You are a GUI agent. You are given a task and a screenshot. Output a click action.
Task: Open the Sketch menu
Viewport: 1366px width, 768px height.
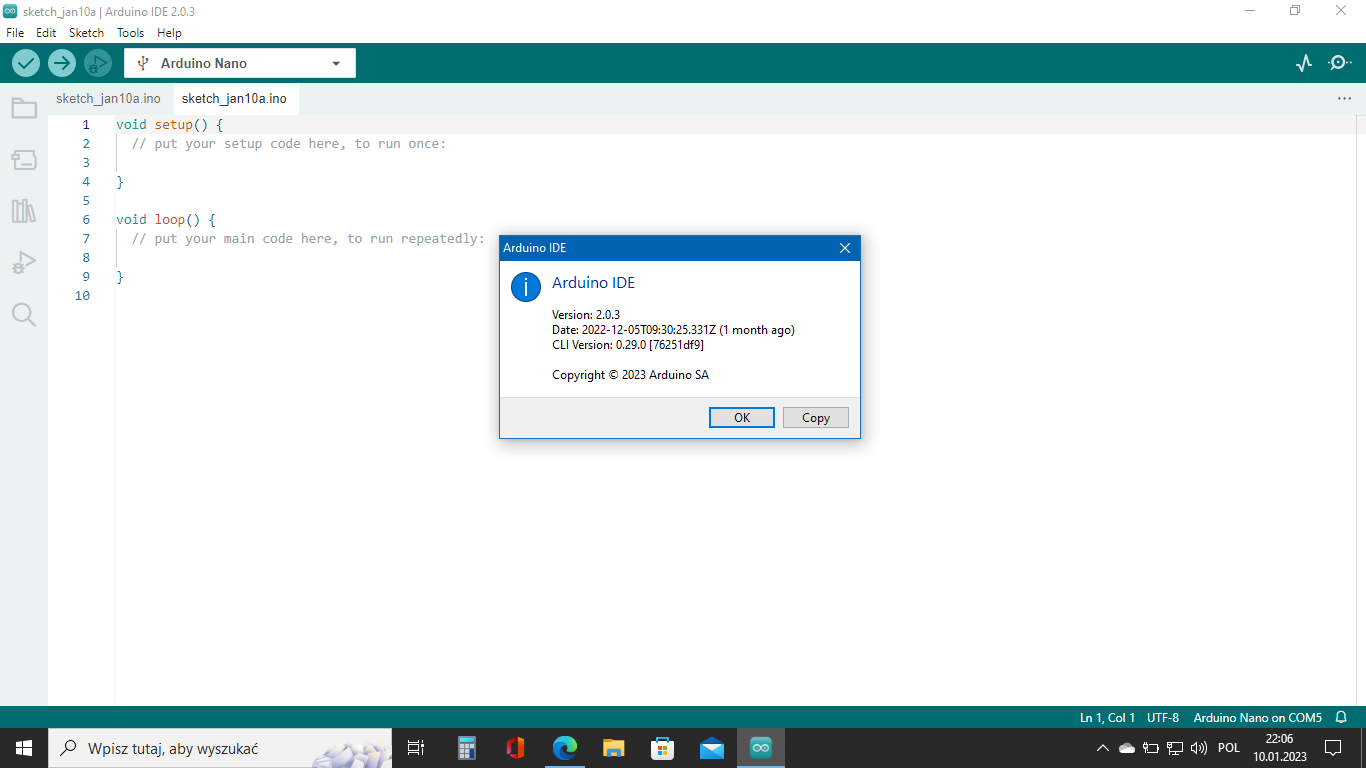(86, 33)
